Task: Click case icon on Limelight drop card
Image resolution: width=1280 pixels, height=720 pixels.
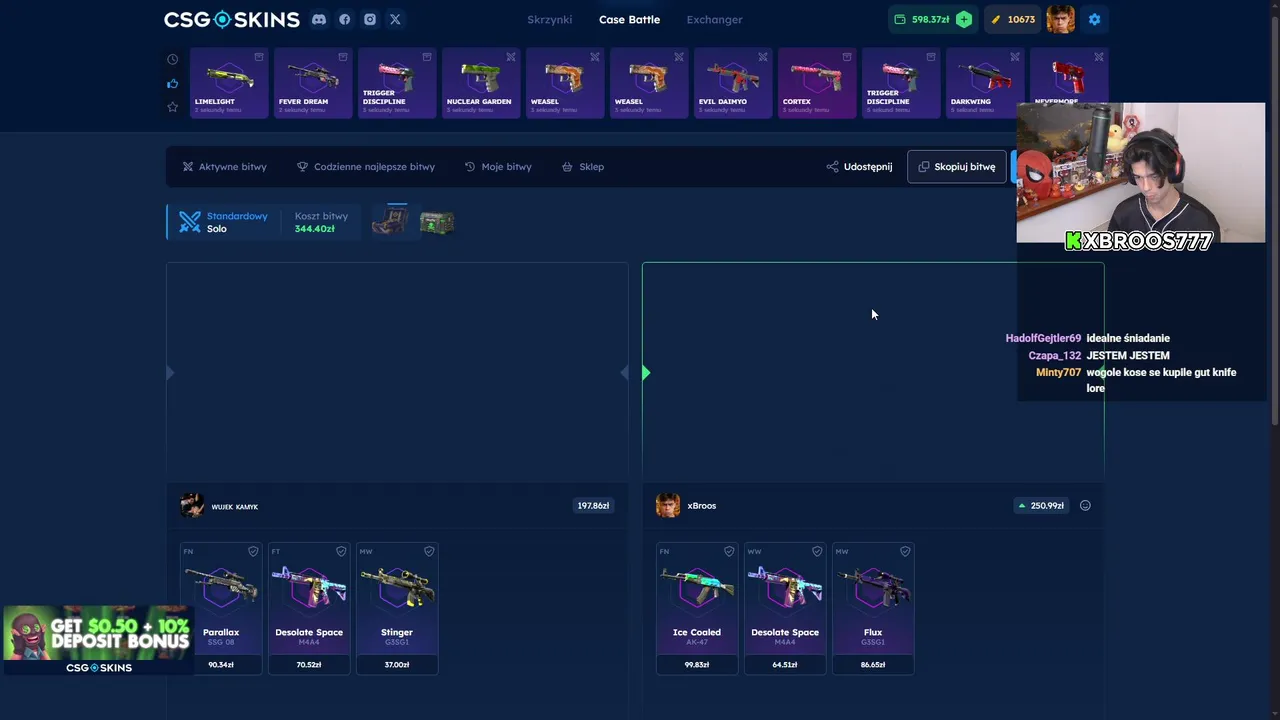Action: (259, 57)
